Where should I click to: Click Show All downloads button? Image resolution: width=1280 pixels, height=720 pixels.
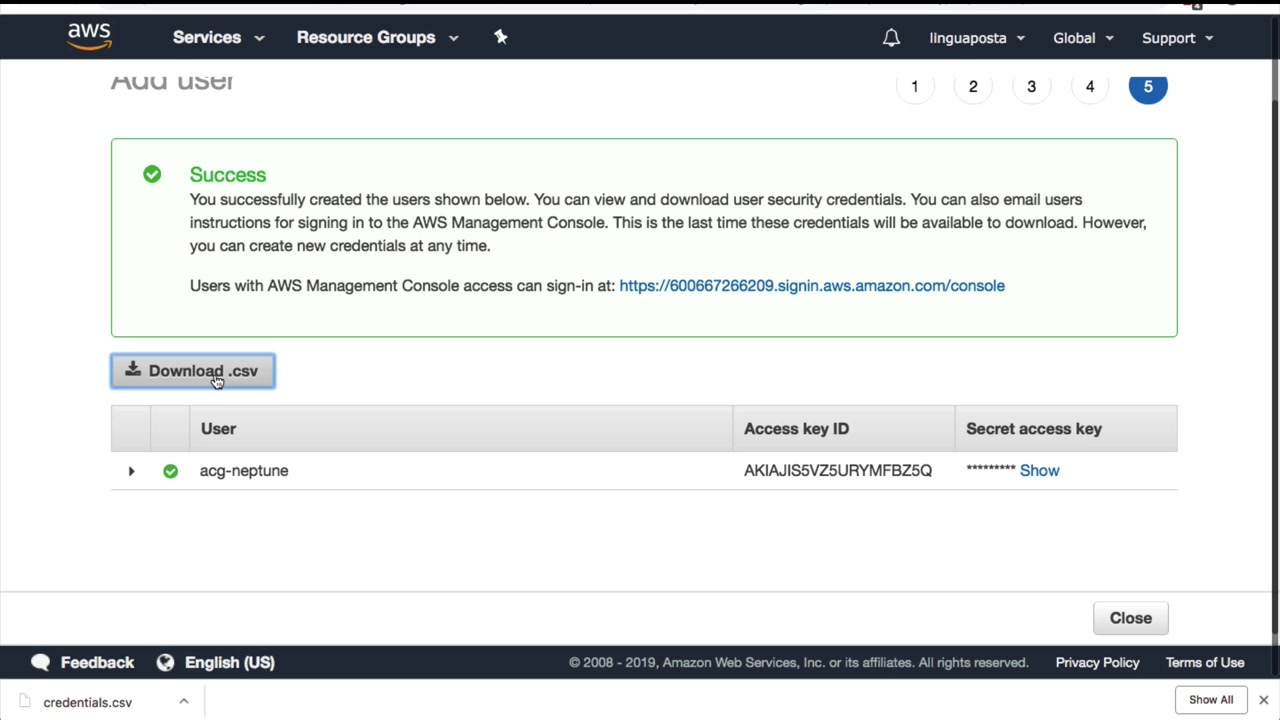click(x=1211, y=700)
